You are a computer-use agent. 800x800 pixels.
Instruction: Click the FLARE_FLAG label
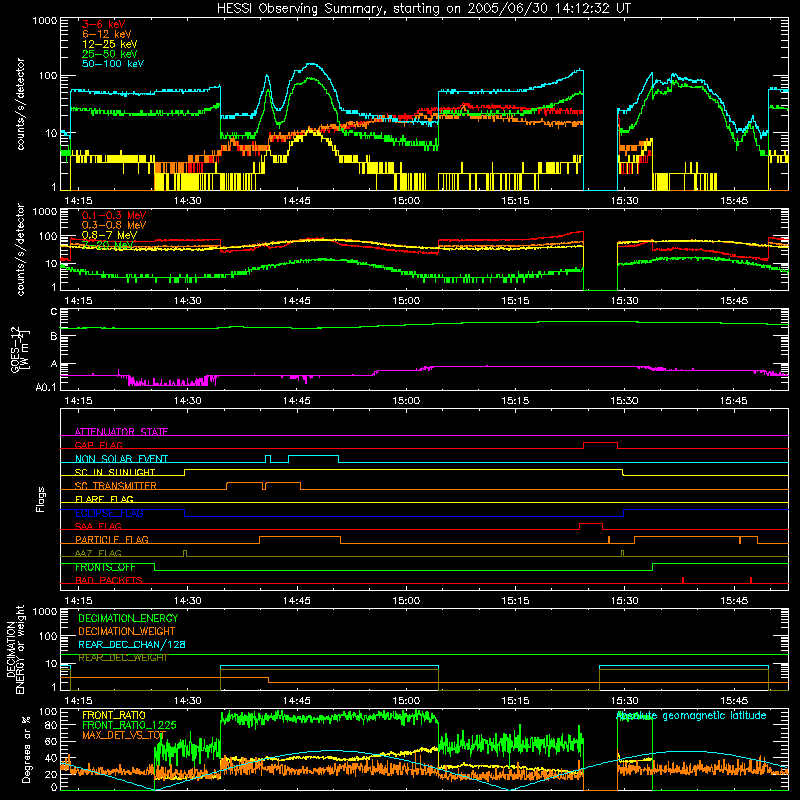[104, 499]
